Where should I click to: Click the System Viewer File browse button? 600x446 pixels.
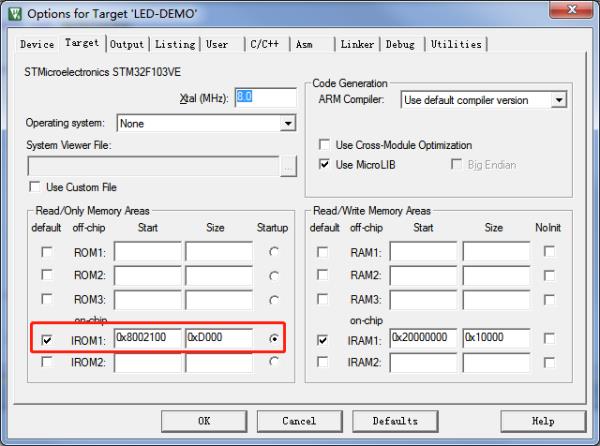point(289,167)
